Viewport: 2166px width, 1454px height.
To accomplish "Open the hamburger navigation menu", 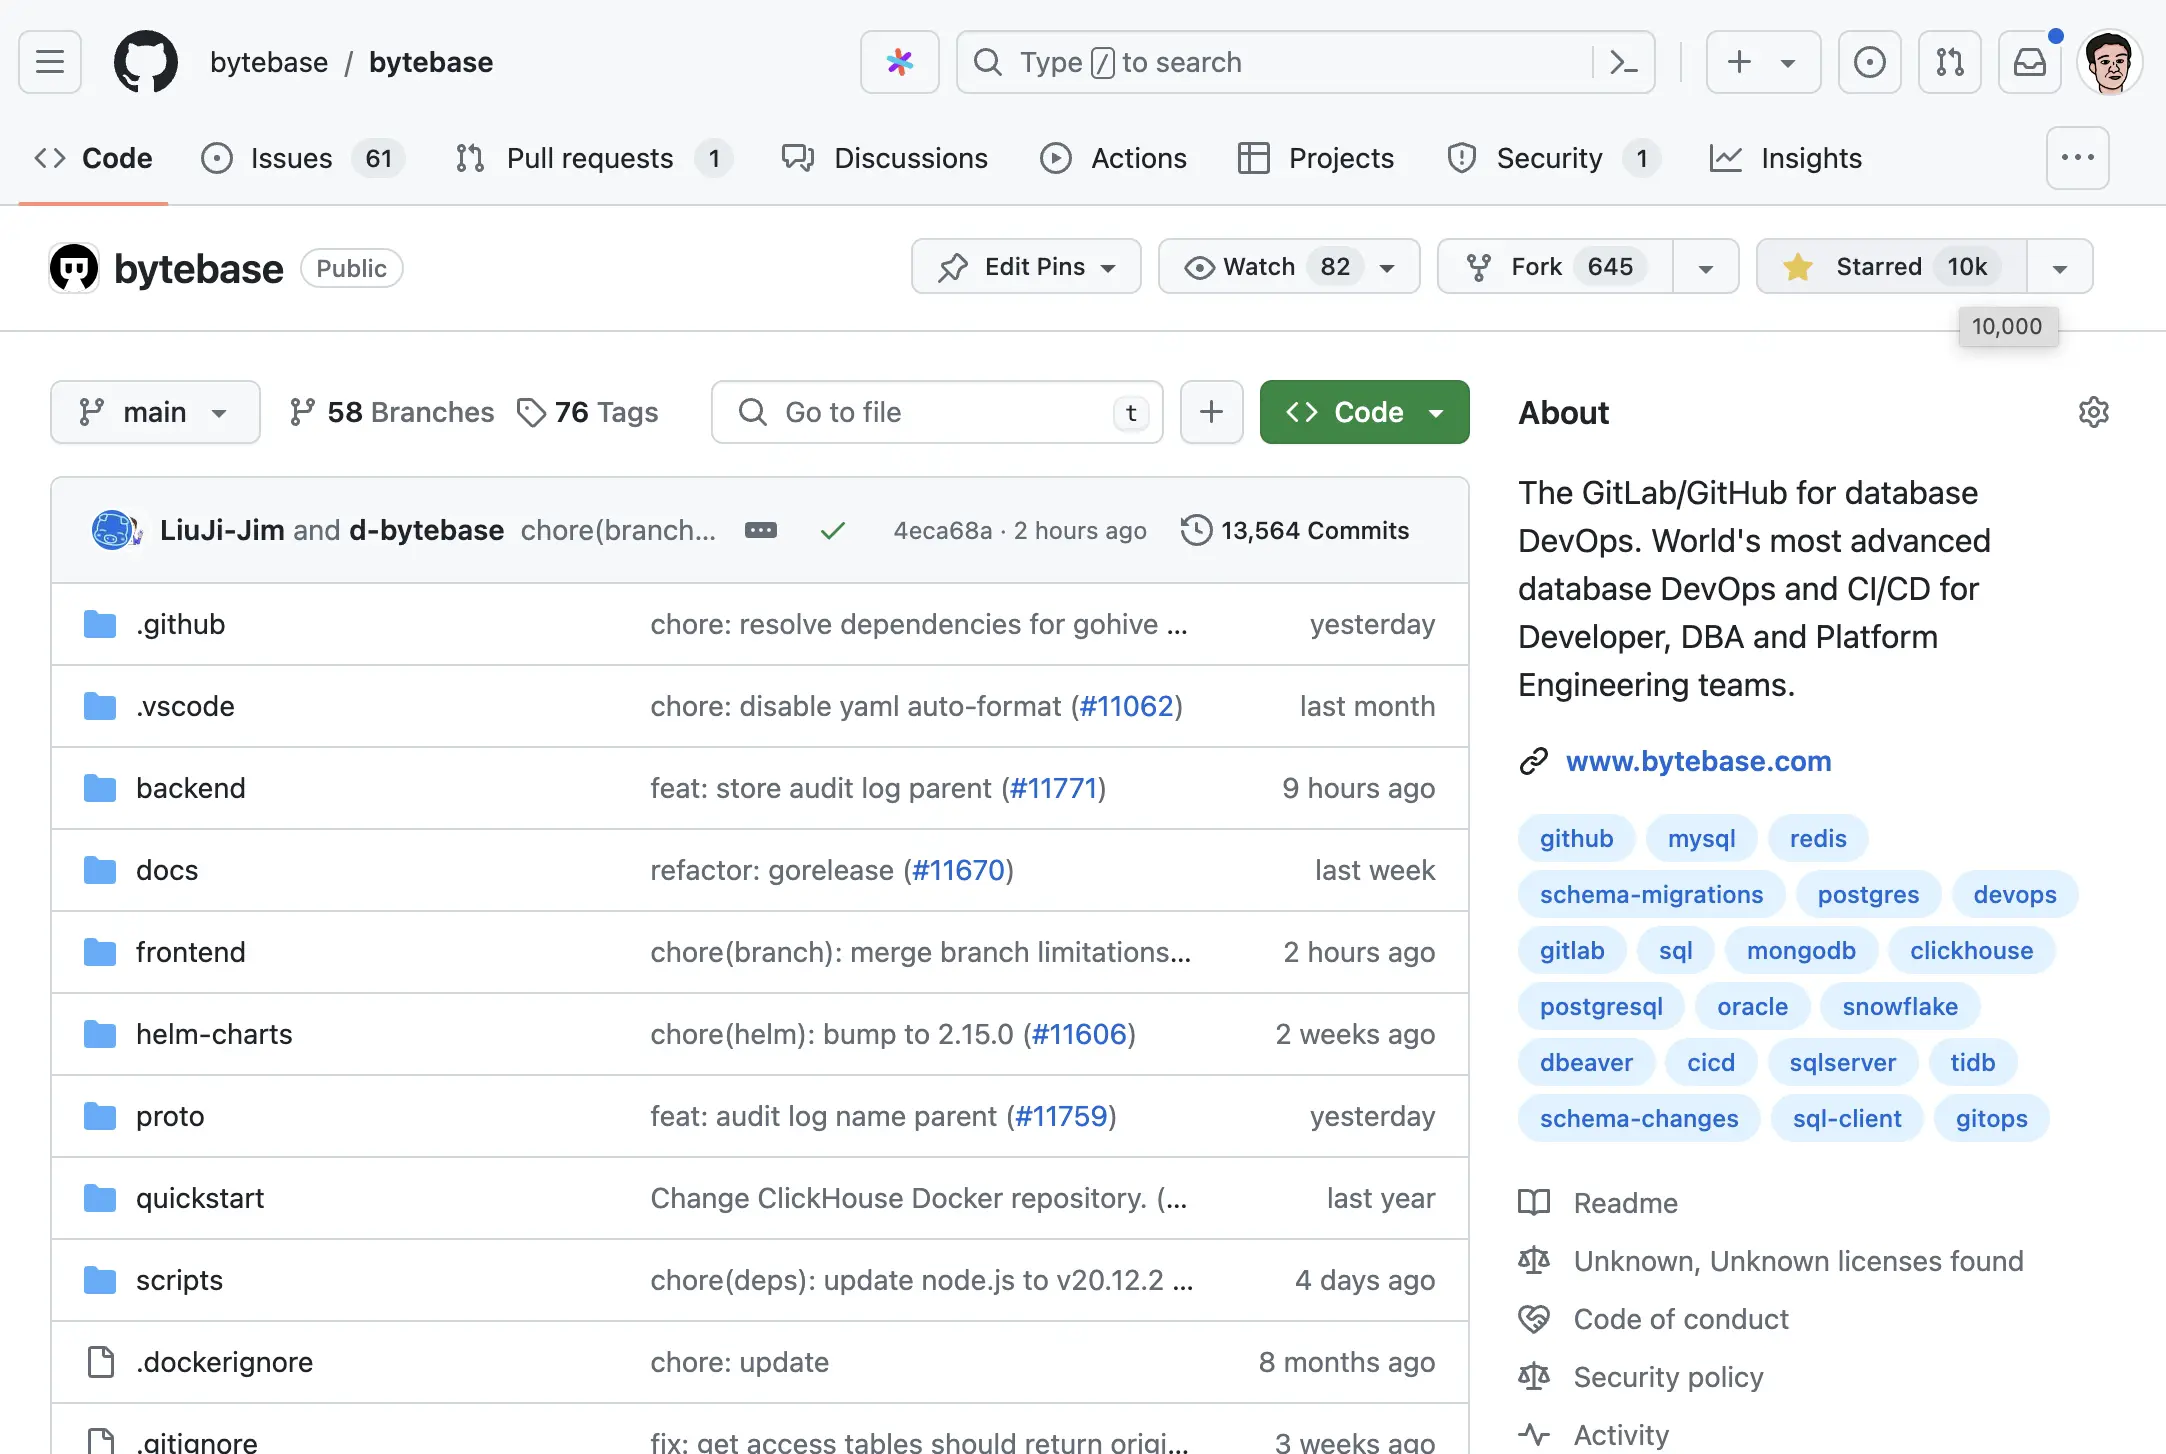I will 50,62.
